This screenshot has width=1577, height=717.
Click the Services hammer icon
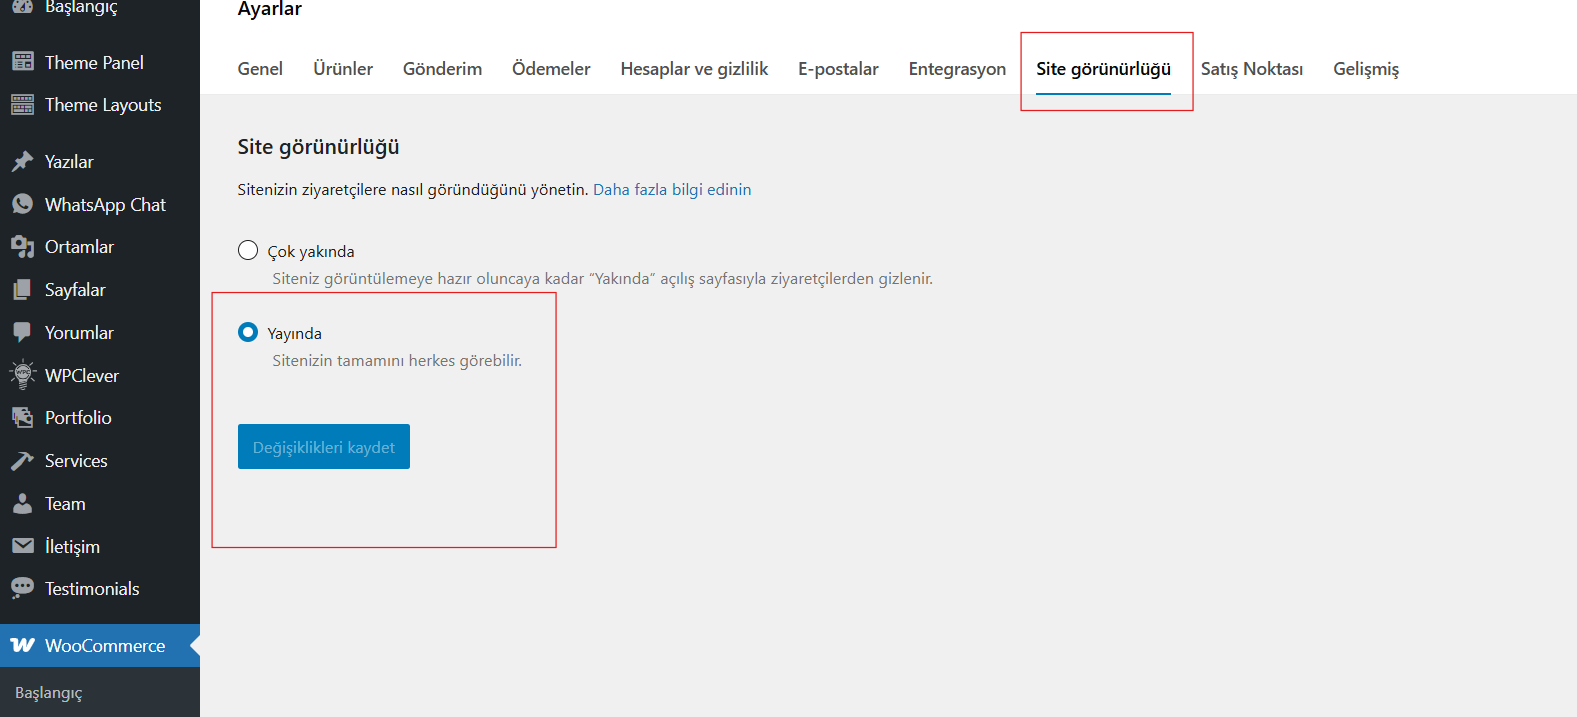pyautogui.click(x=22, y=461)
